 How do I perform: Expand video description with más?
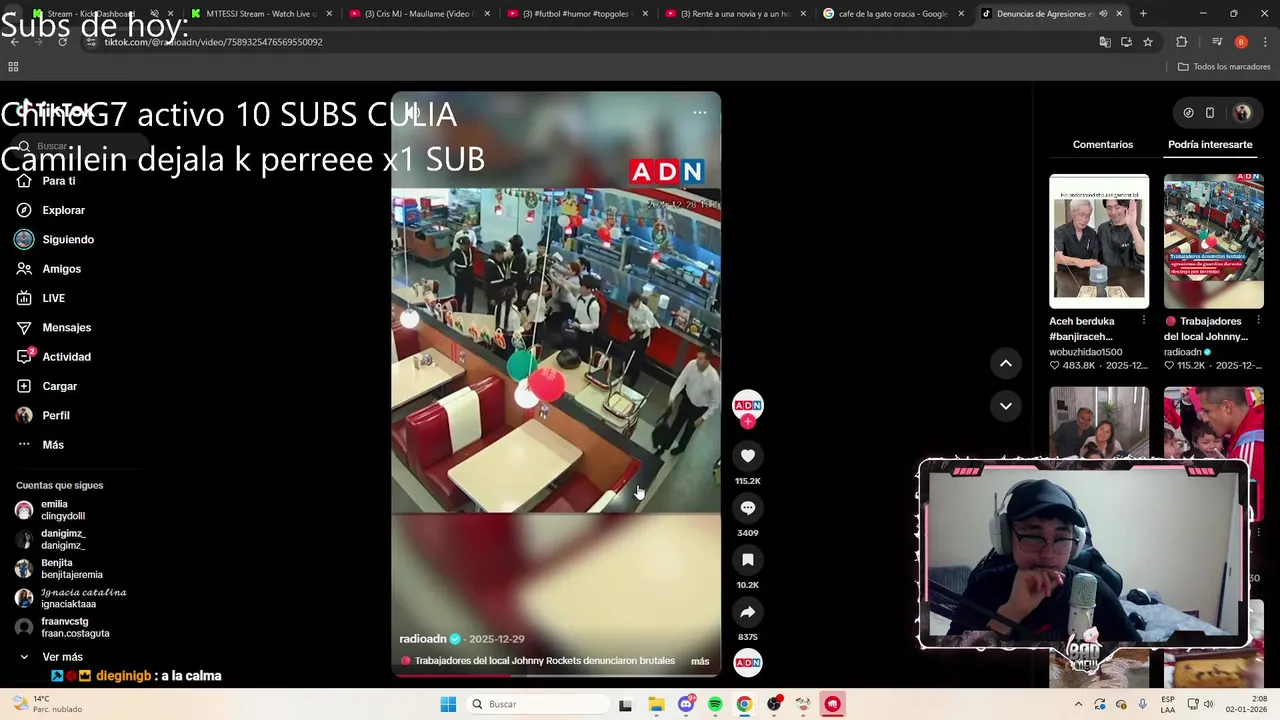700,661
